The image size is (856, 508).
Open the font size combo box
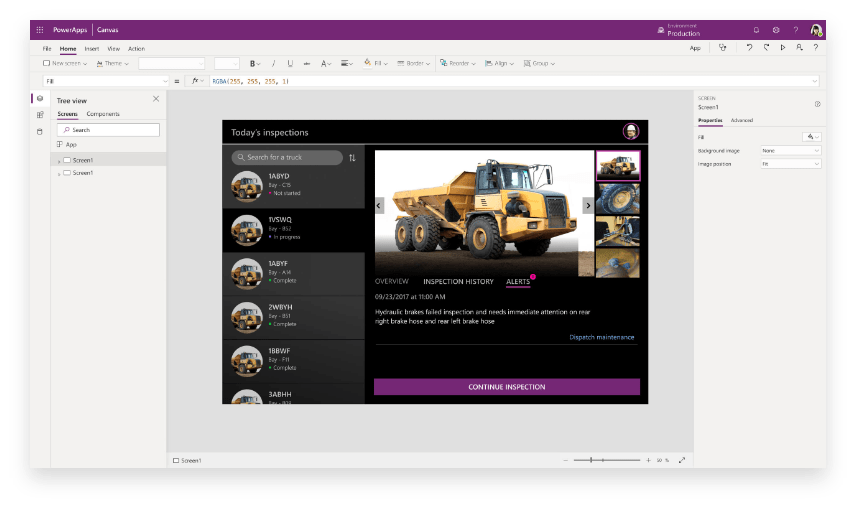pyautogui.click(x=227, y=64)
